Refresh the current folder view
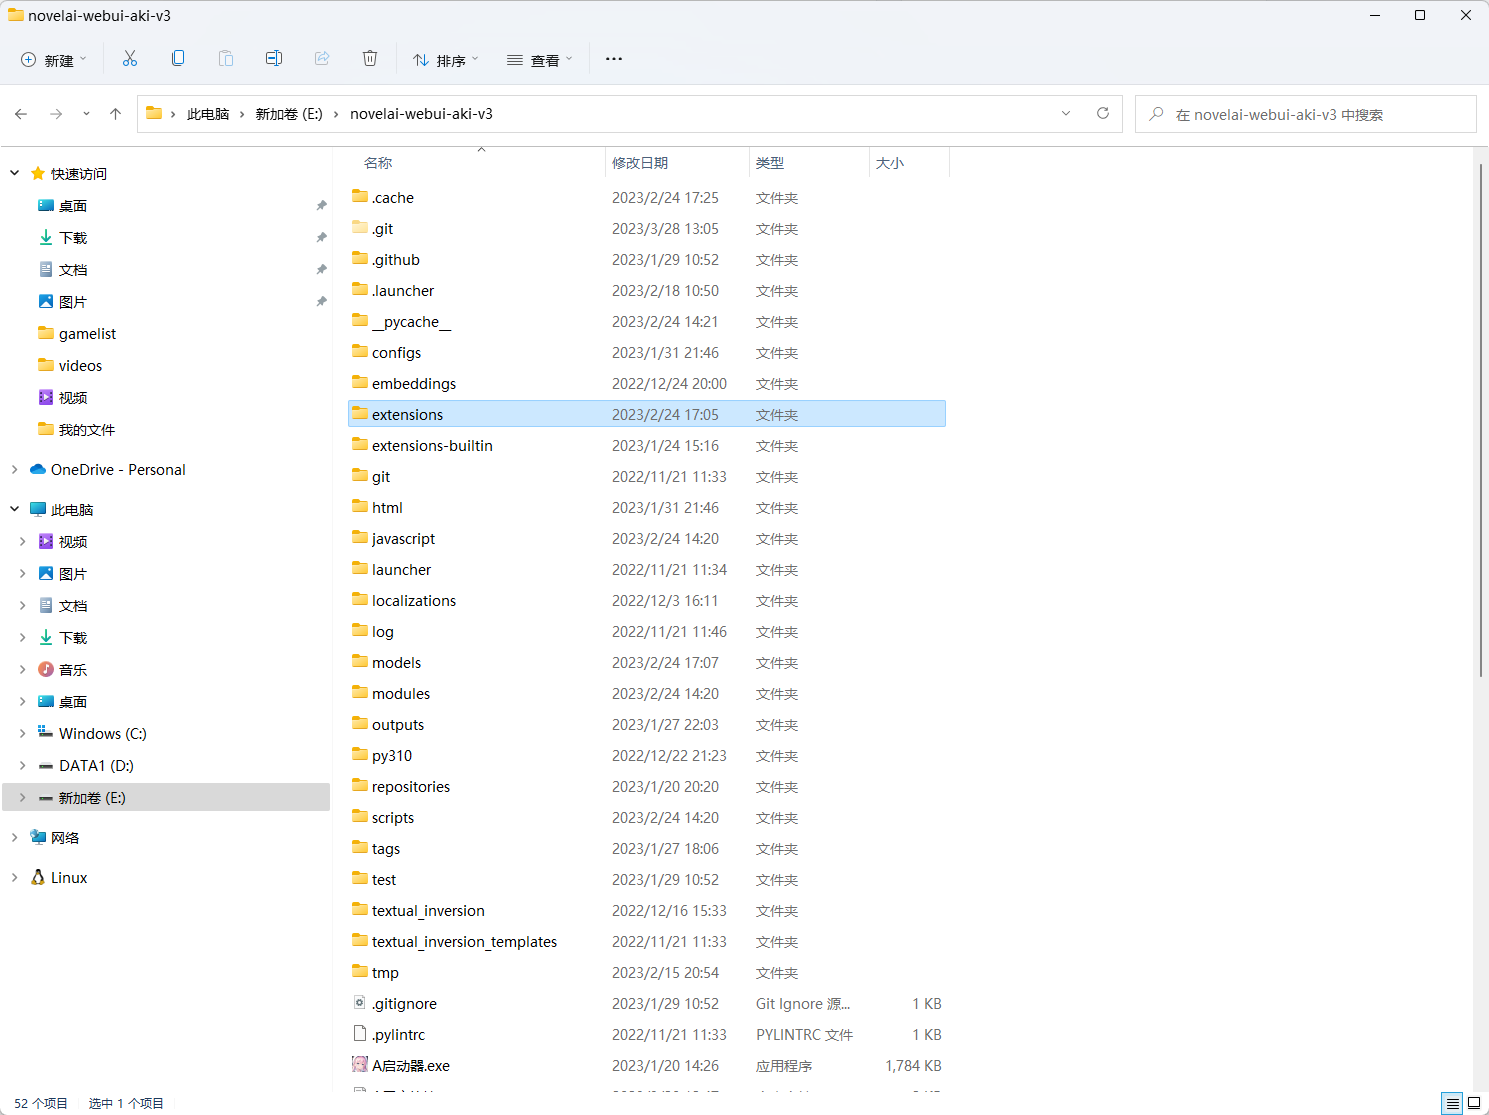The width and height of the screenshot is (1489, 1115). coord(1103,113)
